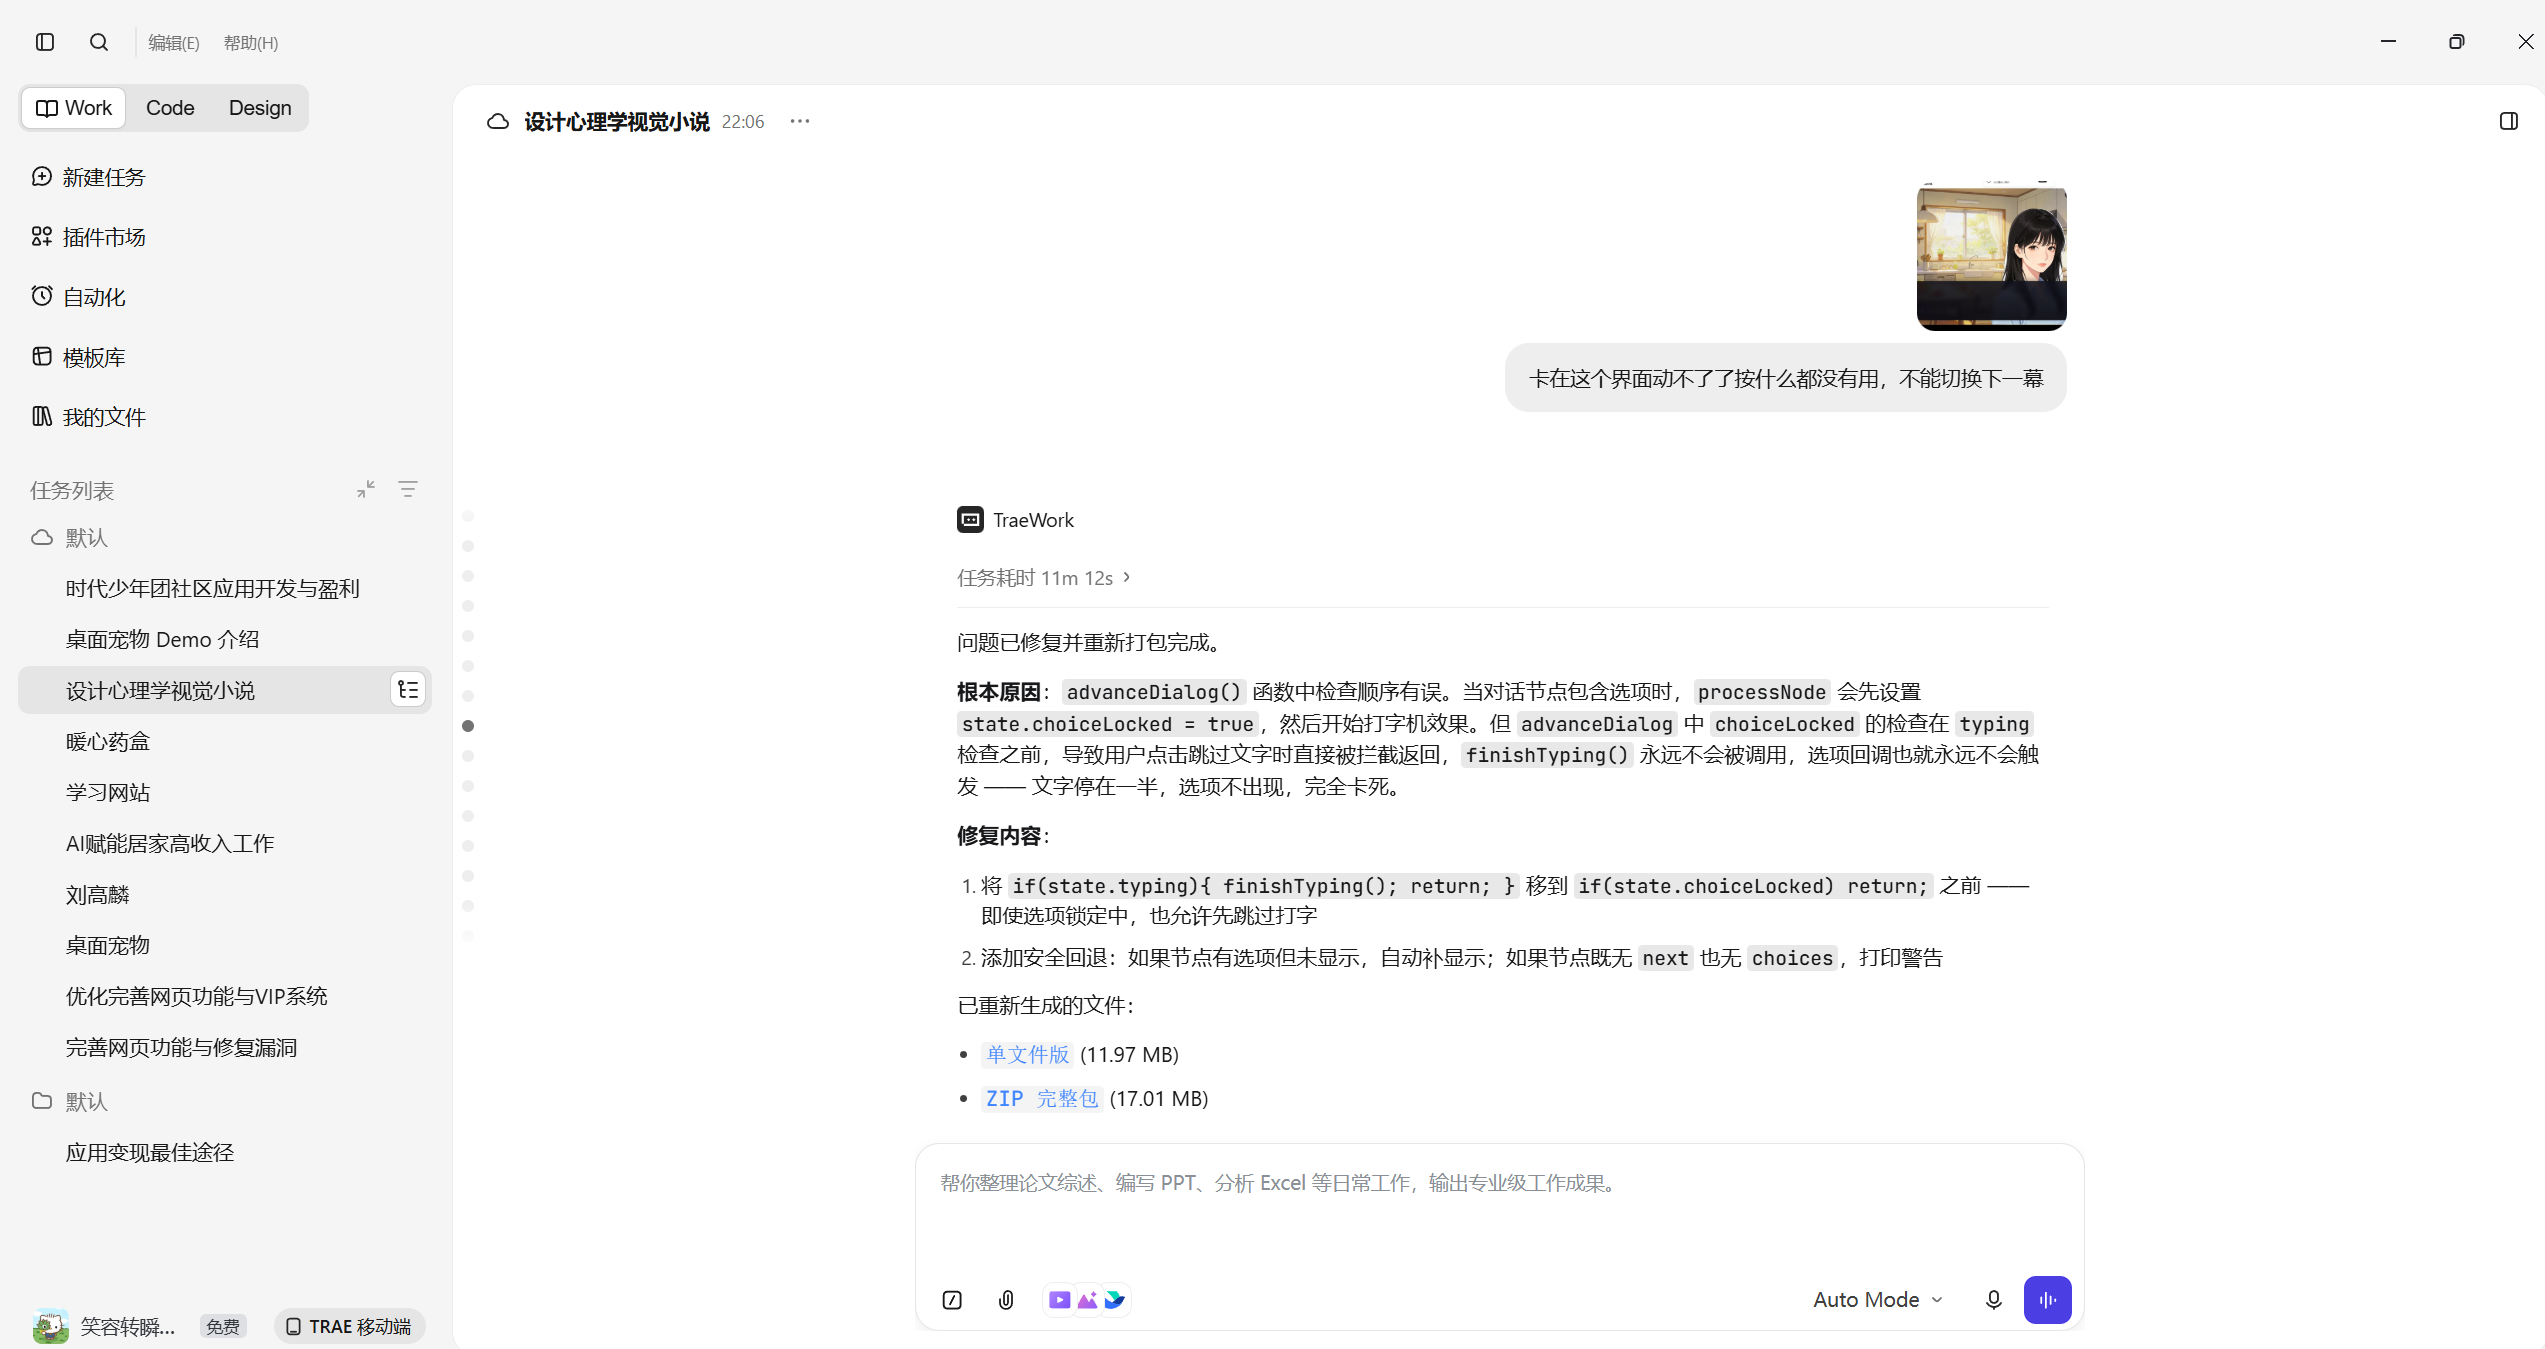This screenshot has height=1349, width=2545.
Task: Open the Auto Mode dropdown
Action: pyautogui.click(x=1877, y=1299)
